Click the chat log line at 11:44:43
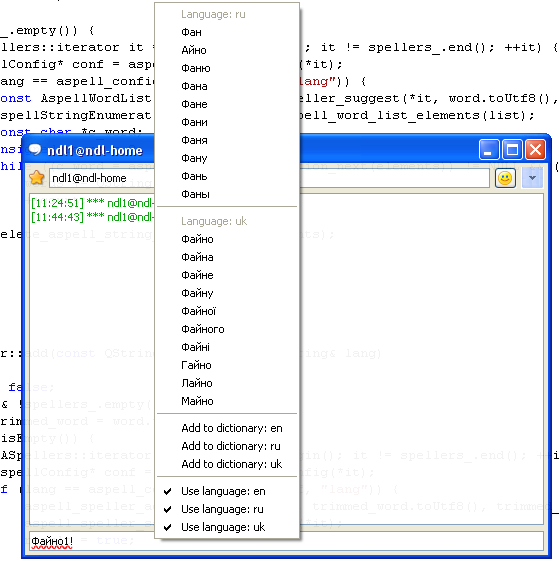The image size is (559, 566). [x=93, y=217]
